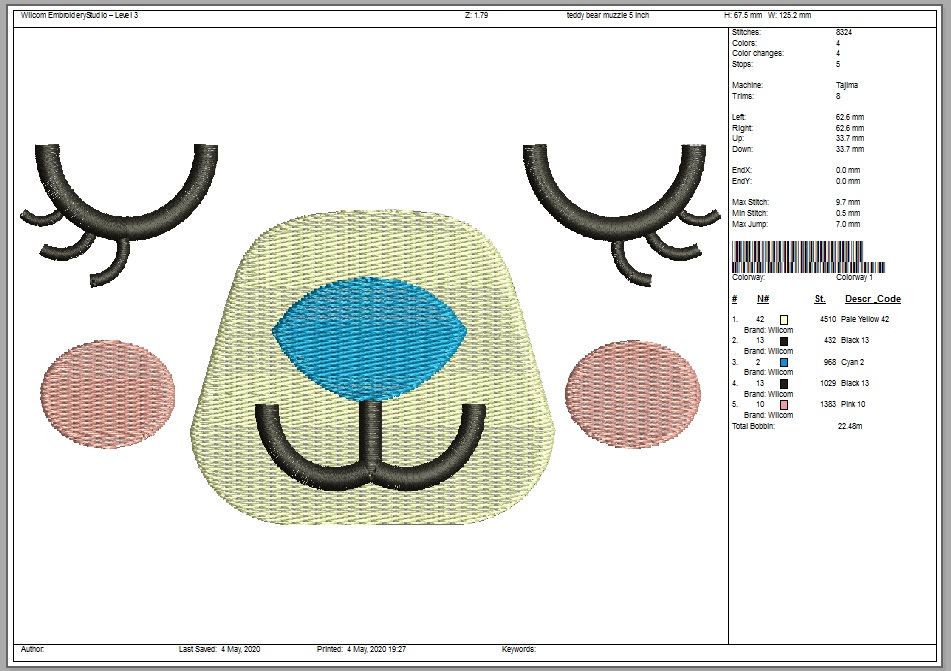Image resolution: width=951 pixels, height=671 pixels.
Task: Click the barcode above the Colorway label
Action: 808,256
